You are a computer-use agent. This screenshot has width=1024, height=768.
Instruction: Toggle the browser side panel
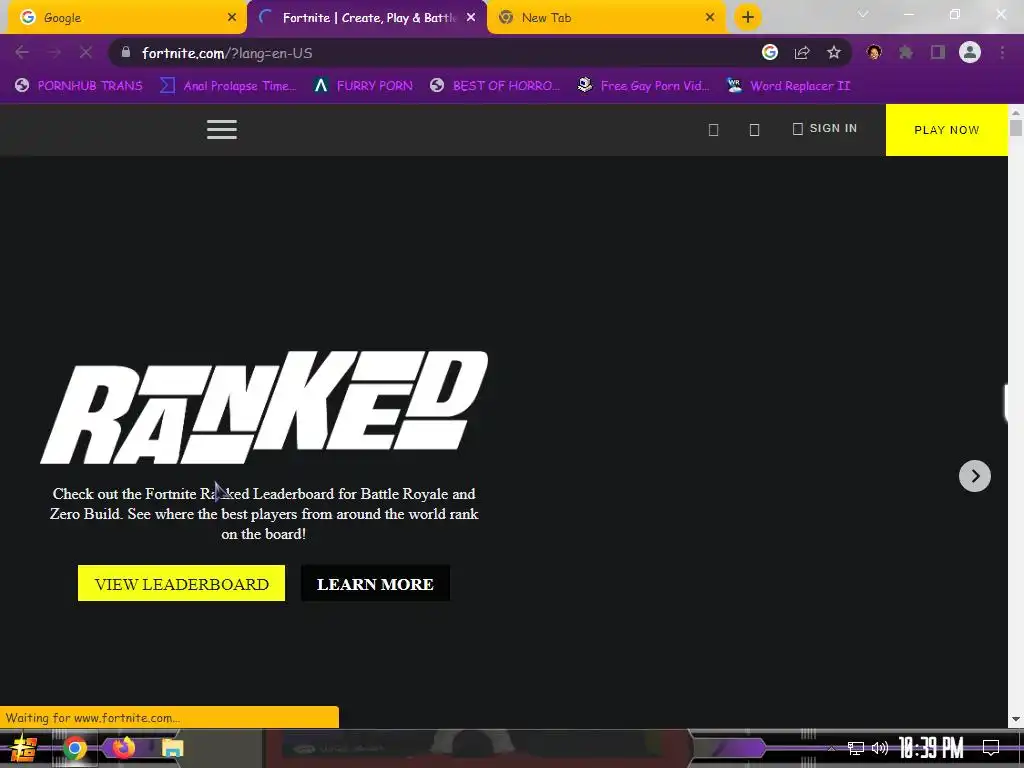coord(938,53)
